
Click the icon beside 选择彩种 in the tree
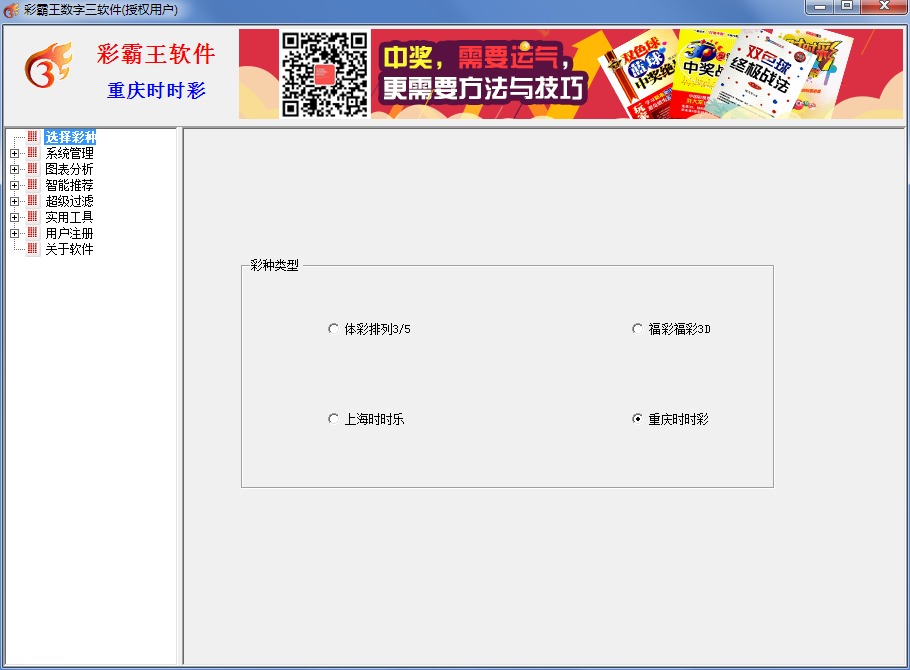pos(33,137)
